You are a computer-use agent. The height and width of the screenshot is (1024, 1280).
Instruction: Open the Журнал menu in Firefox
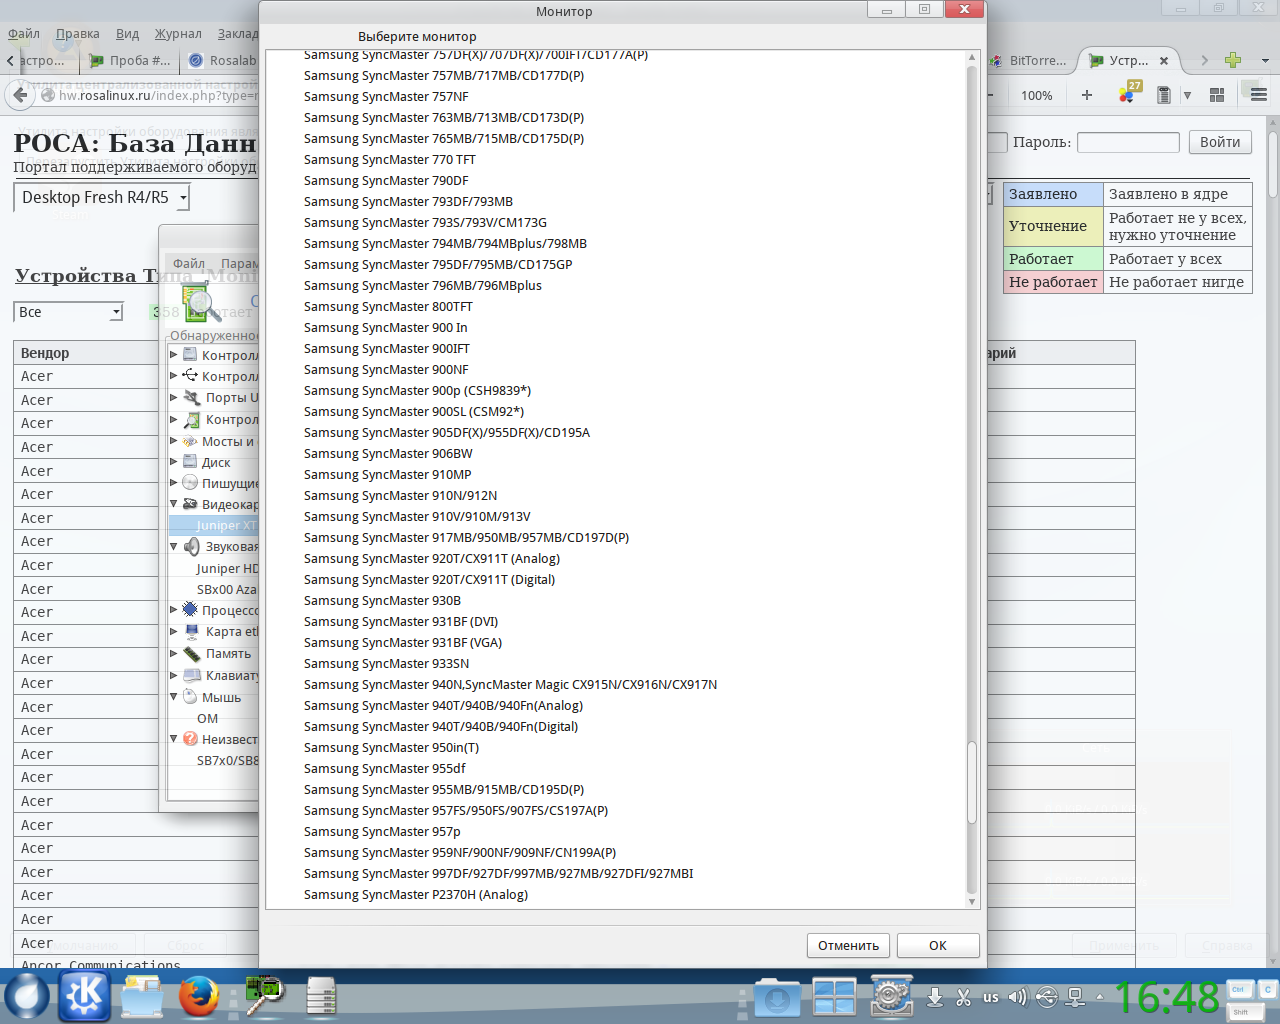(178, 34)
